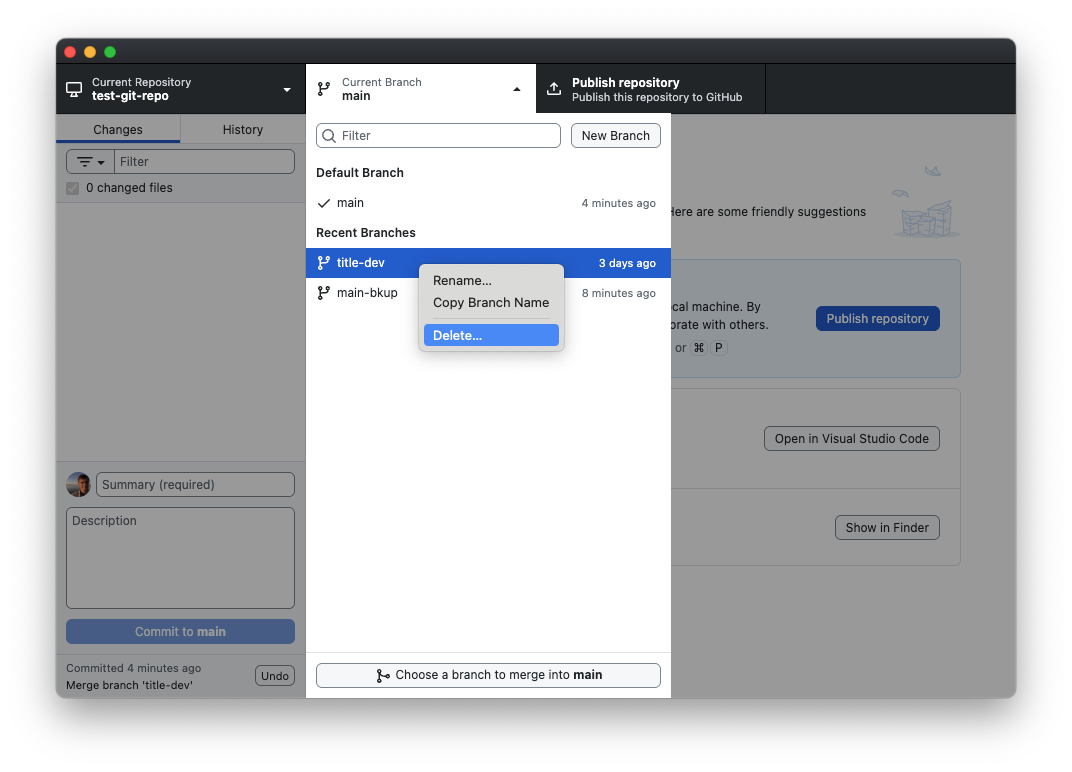Click Undo for the last commit
Screen dimensions: 1072x772
click(x=275, y=676)
